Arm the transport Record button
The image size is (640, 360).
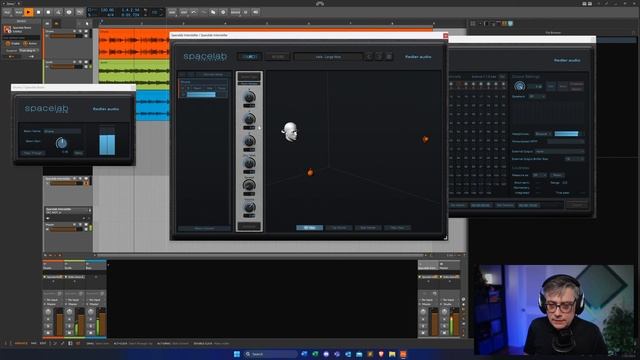click(48, 12)
